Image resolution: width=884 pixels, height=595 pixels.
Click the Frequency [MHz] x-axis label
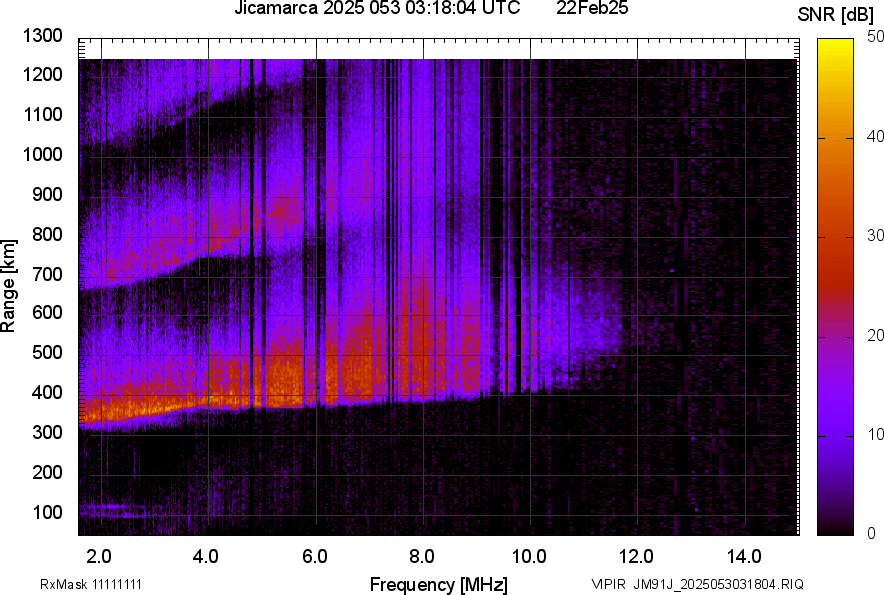point(438,584)
